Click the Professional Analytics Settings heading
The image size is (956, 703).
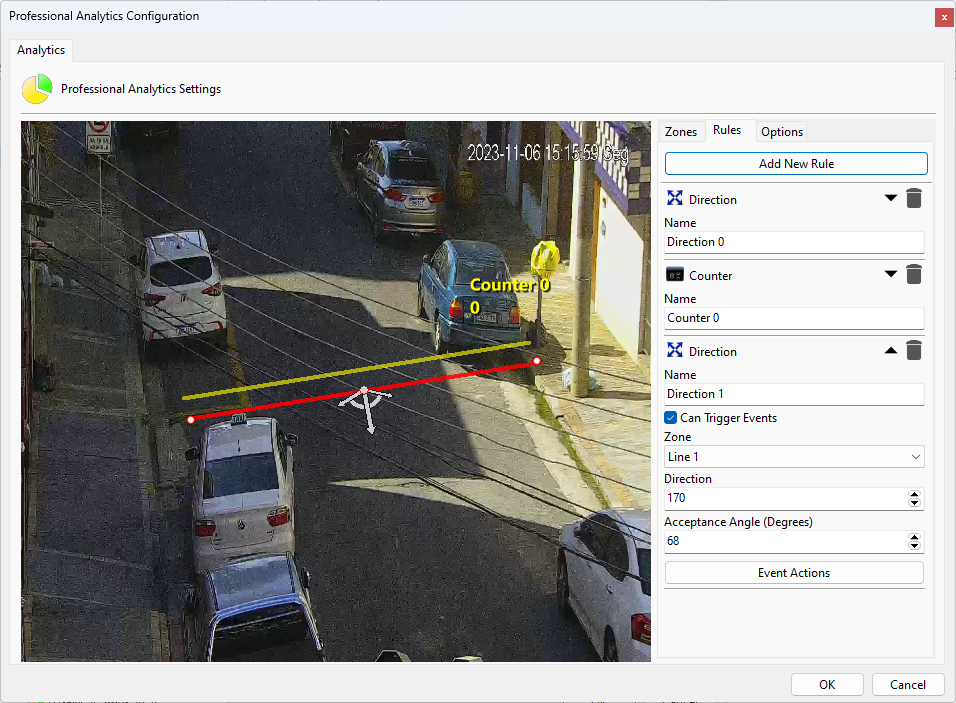point(141,89)
